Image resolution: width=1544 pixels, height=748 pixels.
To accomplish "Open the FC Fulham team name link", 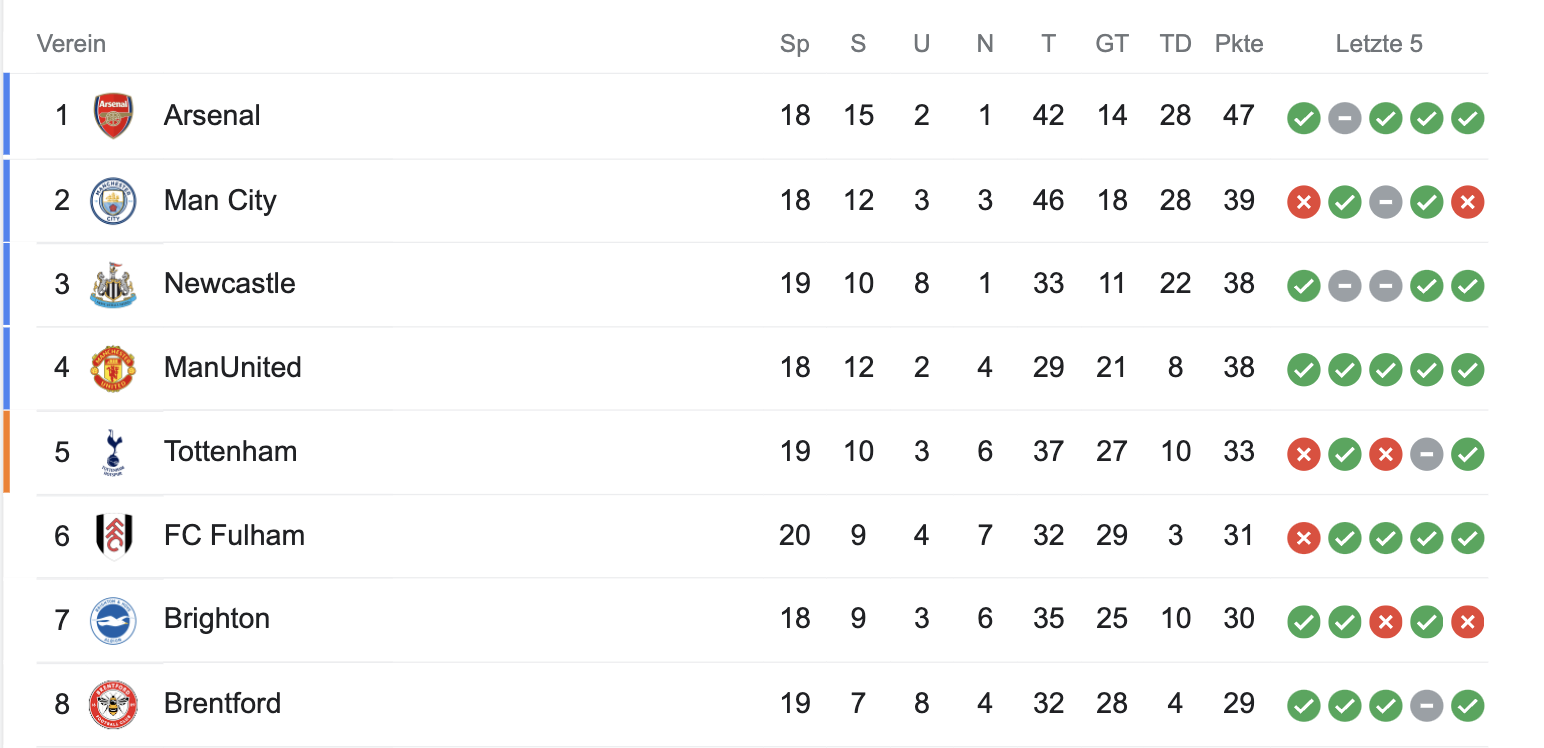I will (x=234, y=536).
